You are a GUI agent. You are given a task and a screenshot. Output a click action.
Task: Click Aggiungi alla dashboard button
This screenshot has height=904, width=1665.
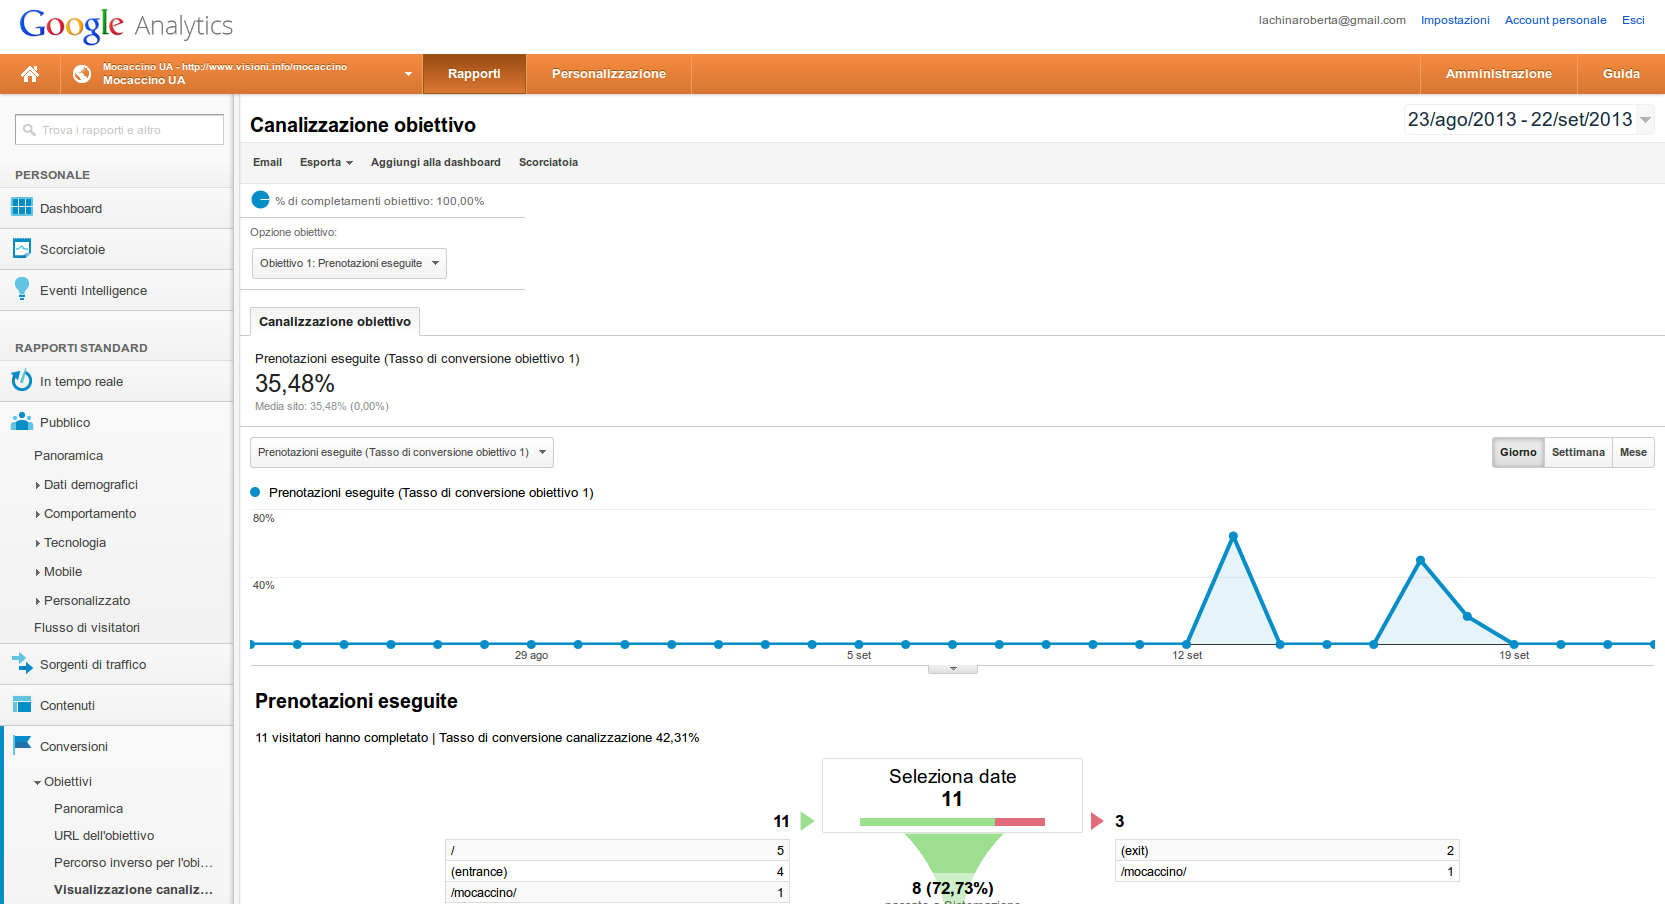tap(435, 162)
